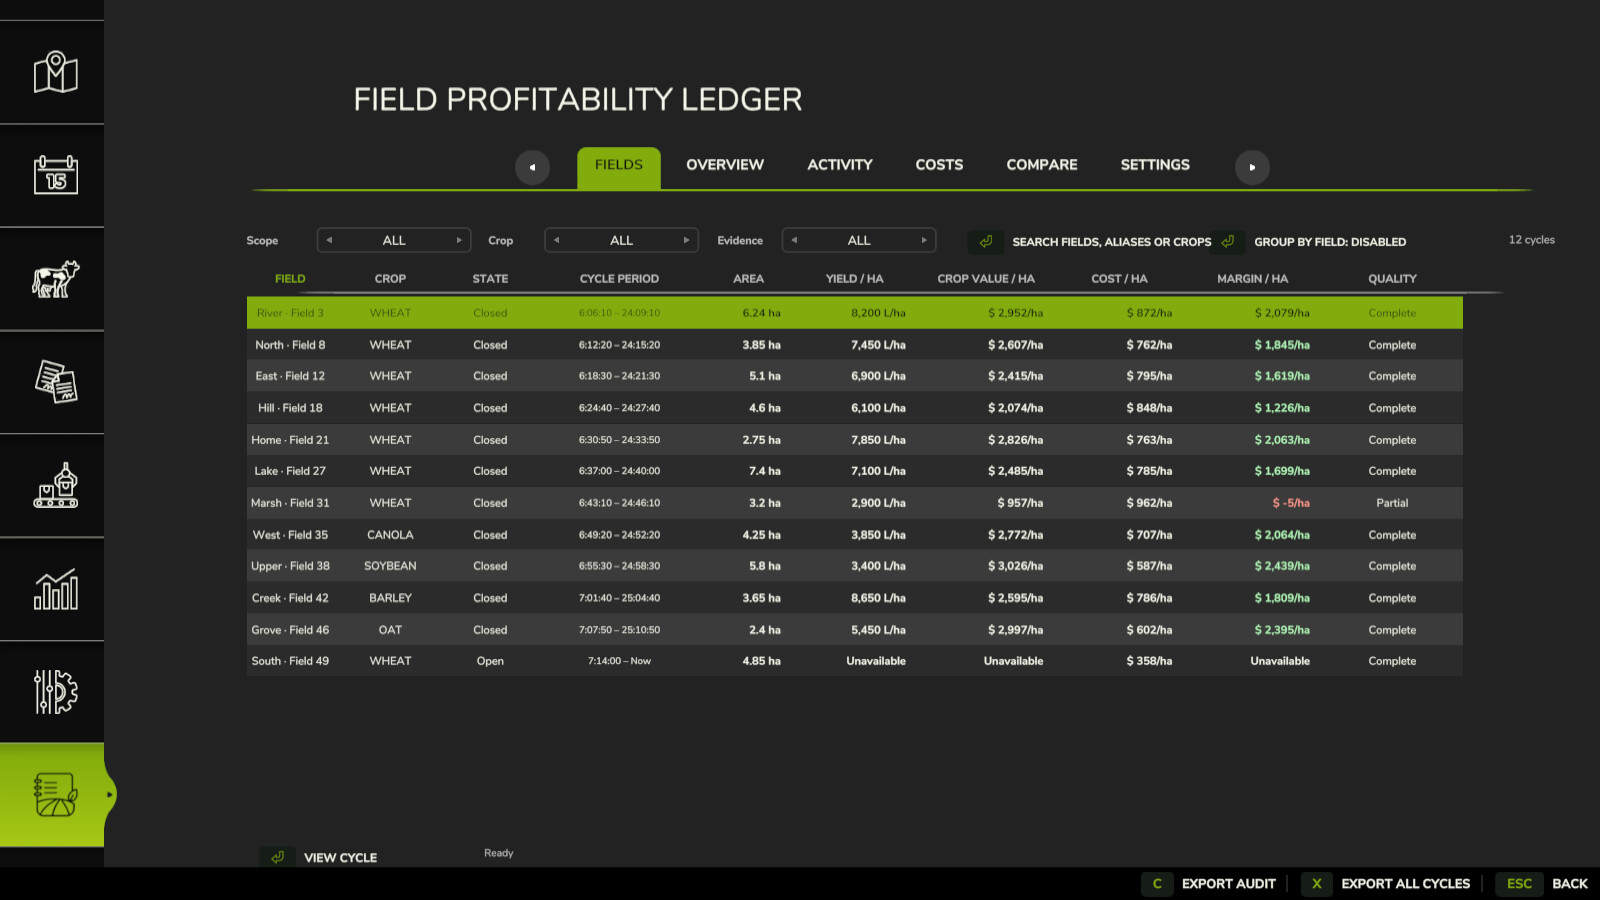Switch to the Settings tab
This screenshot has height=900, width=1600.
(x=1155, y=165)
